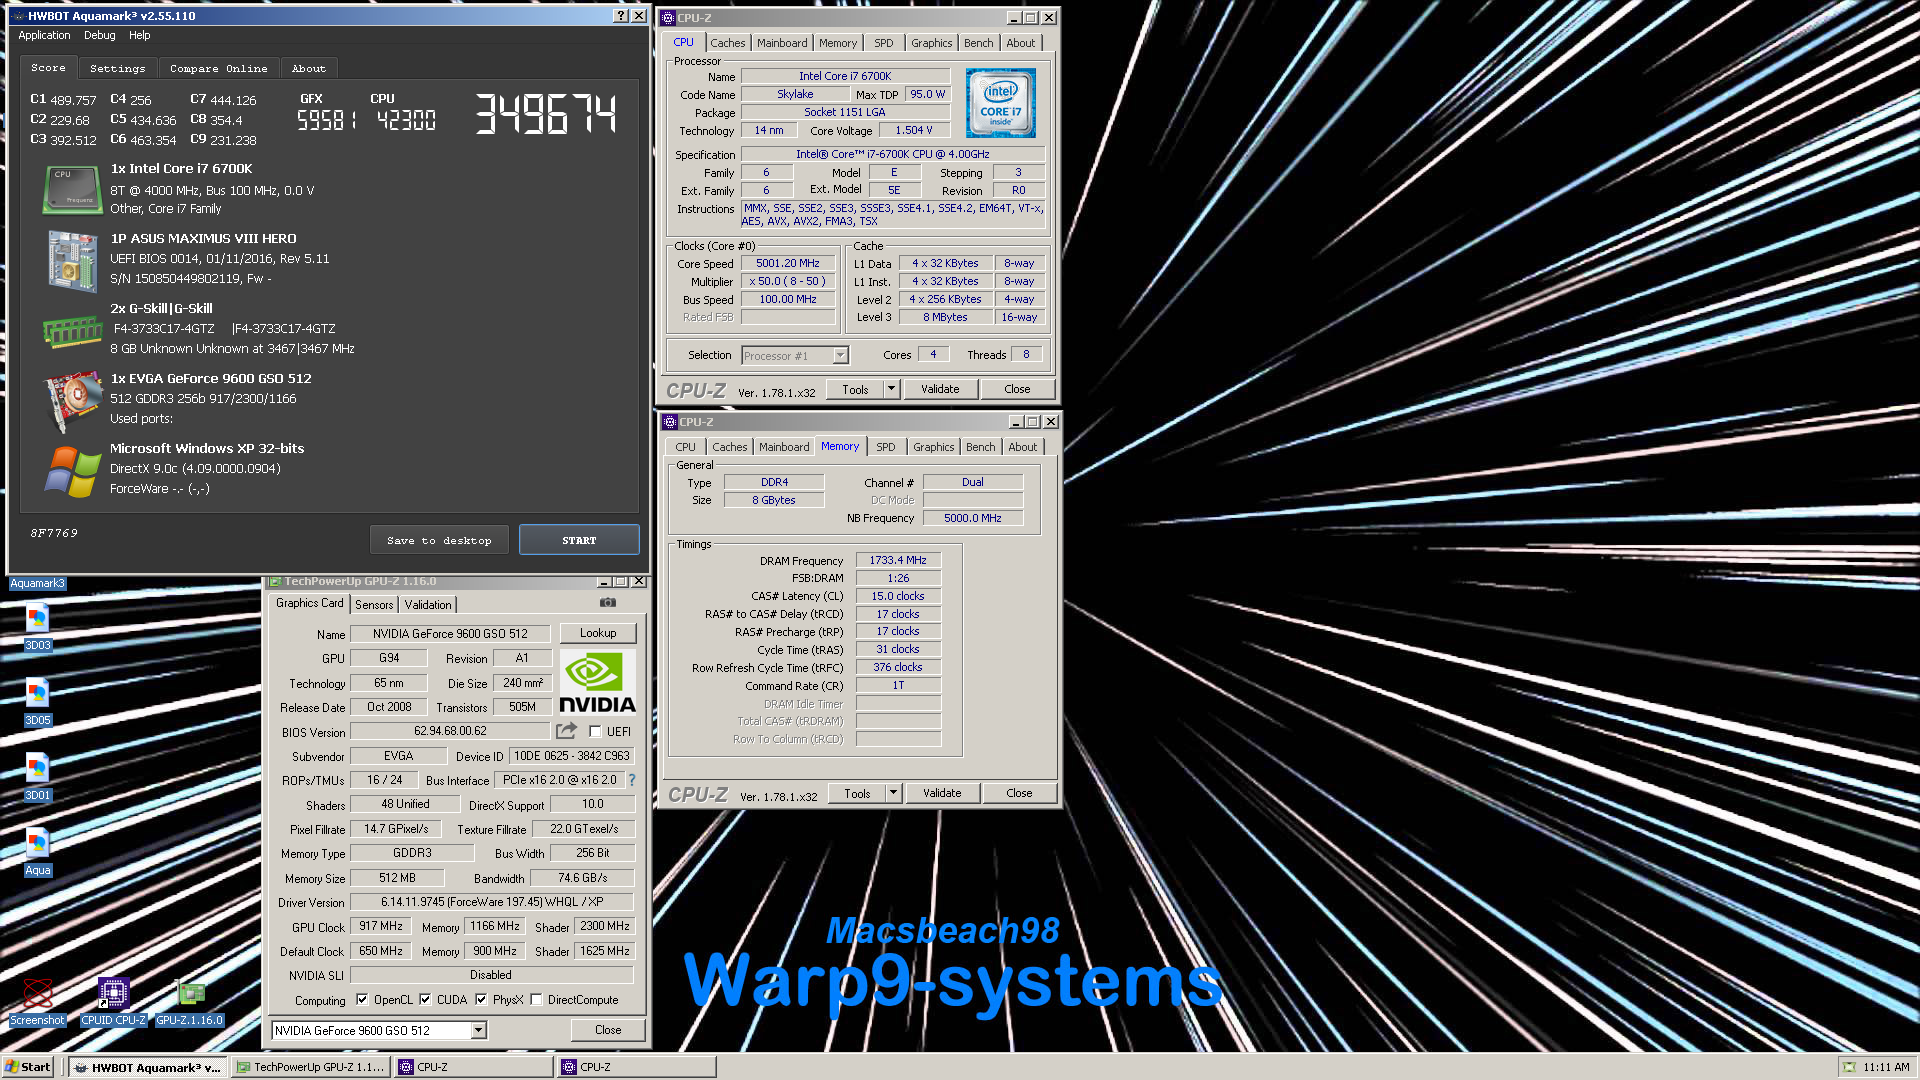
Task: Launch the Screenshot desktop icon
Action: tap(37, 1002)
